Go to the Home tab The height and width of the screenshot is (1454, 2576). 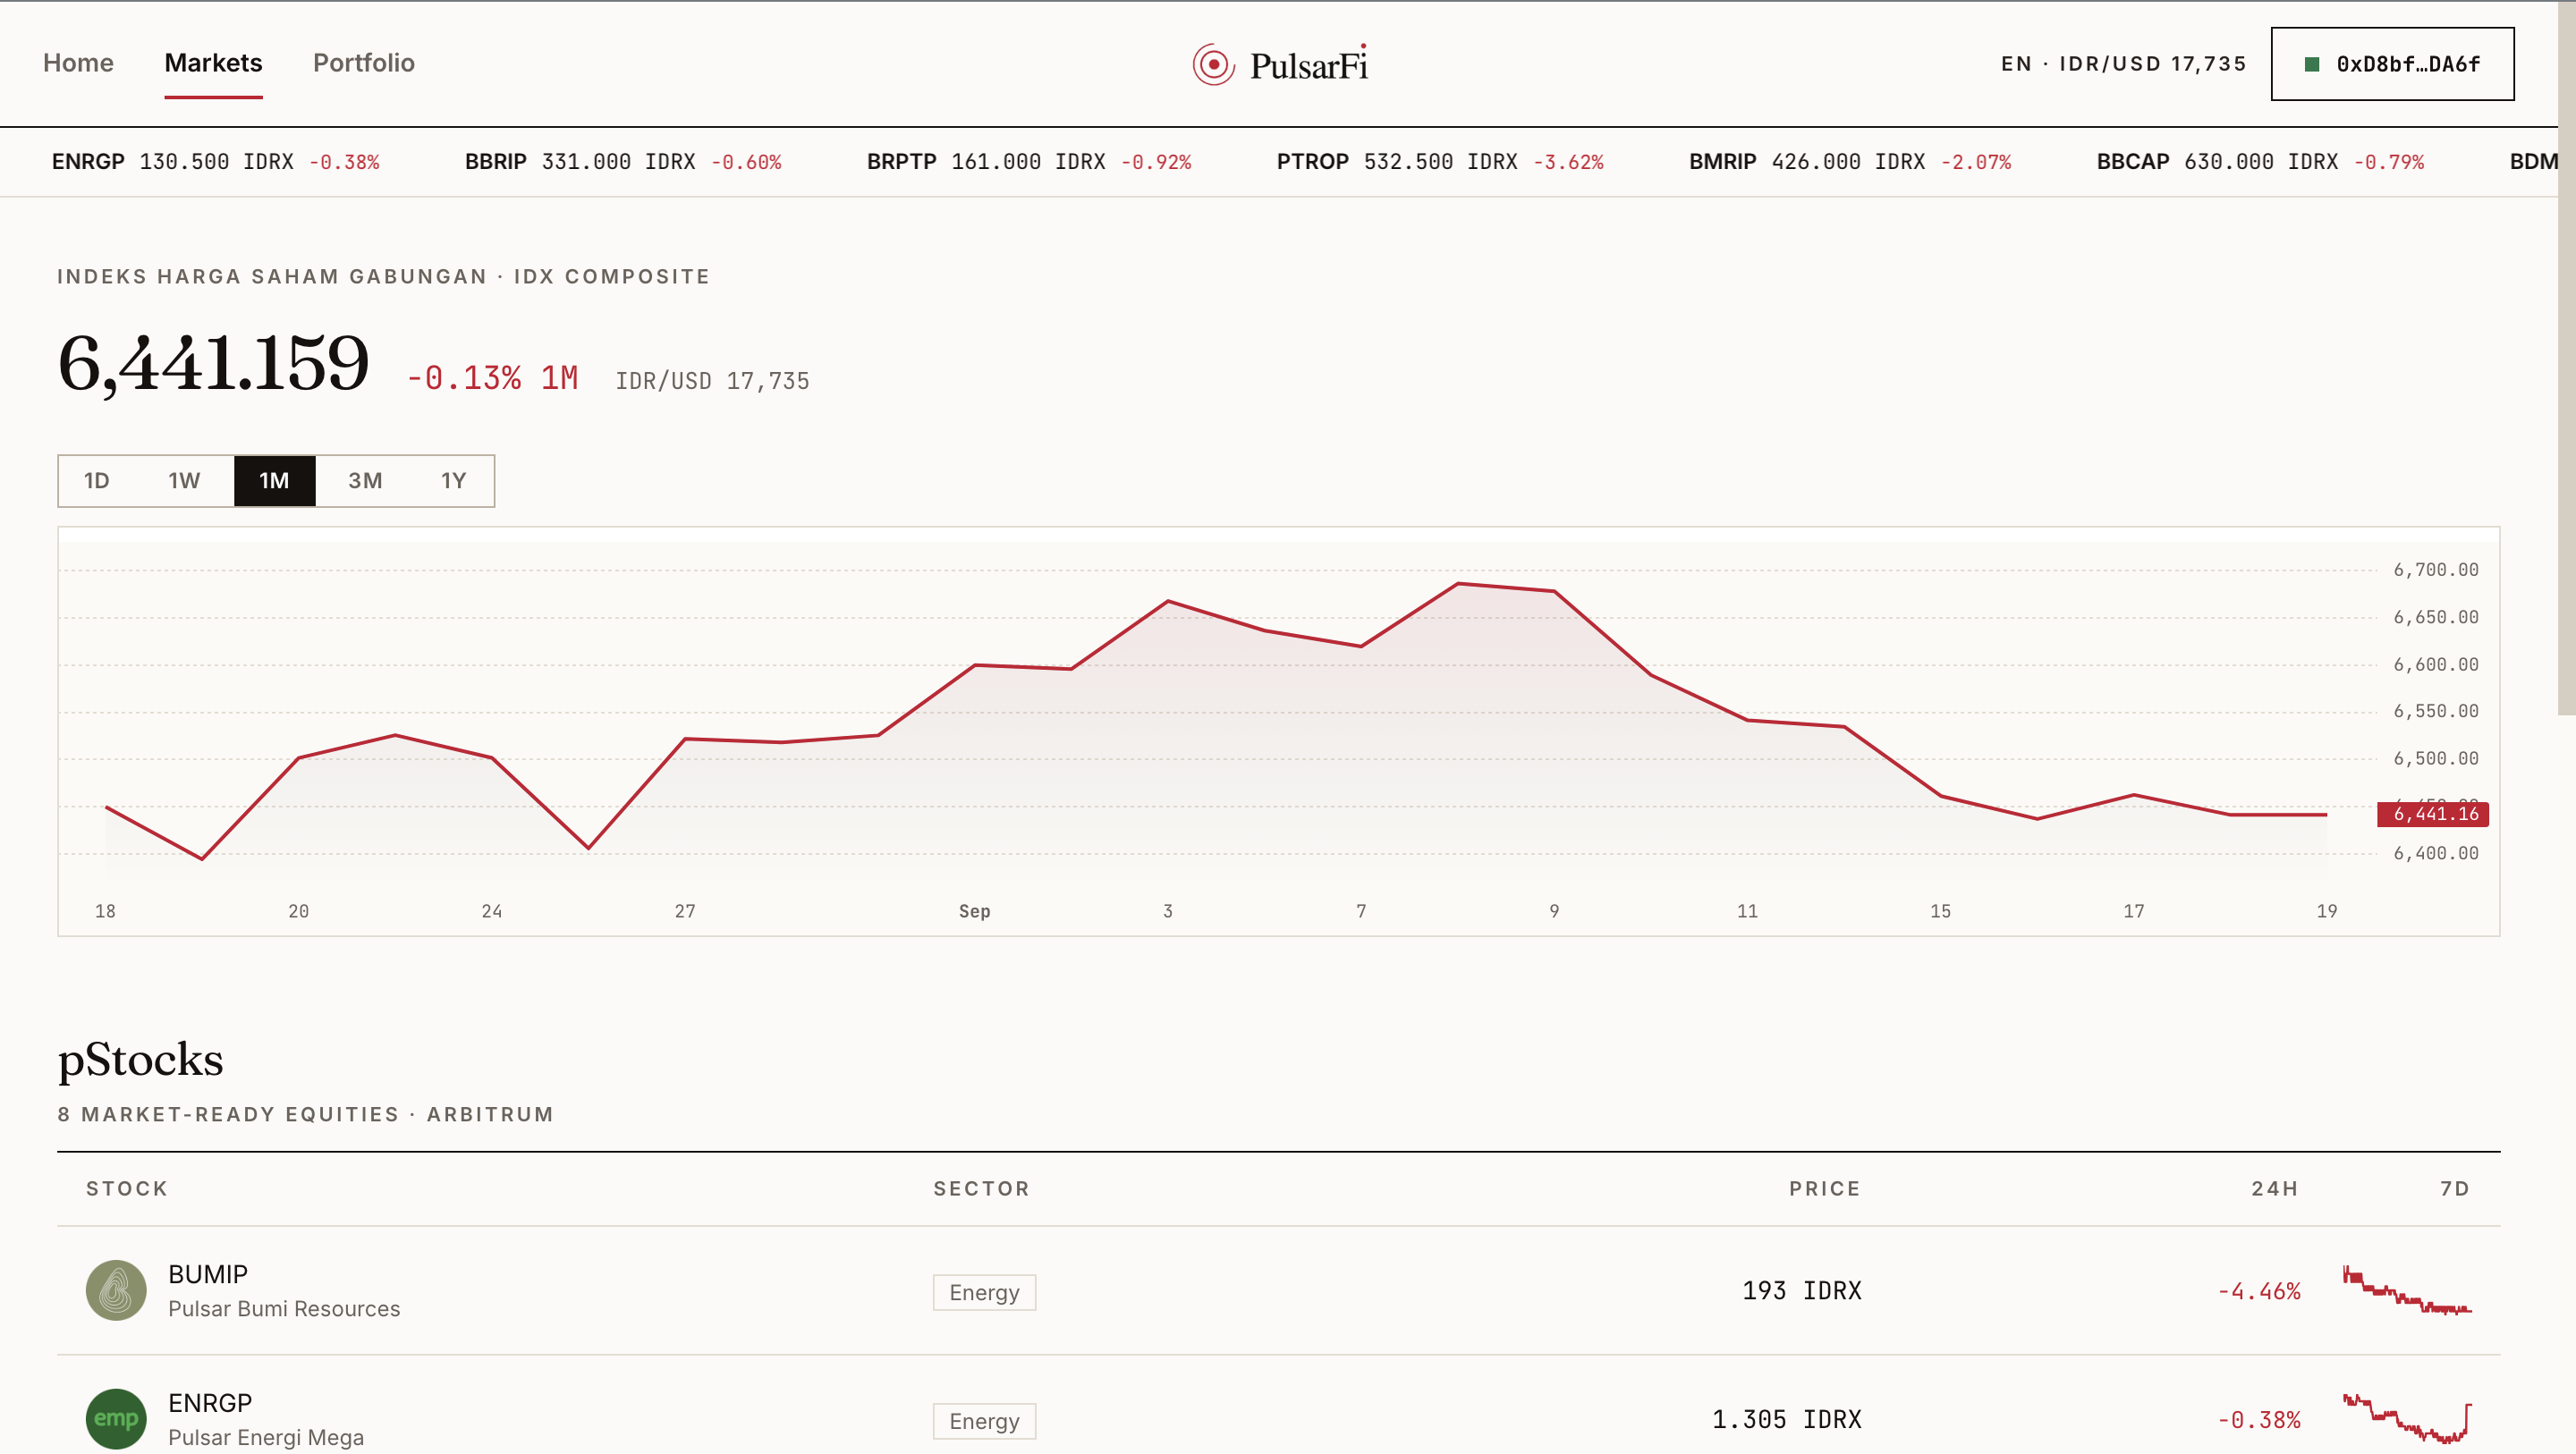pos(78,63)
